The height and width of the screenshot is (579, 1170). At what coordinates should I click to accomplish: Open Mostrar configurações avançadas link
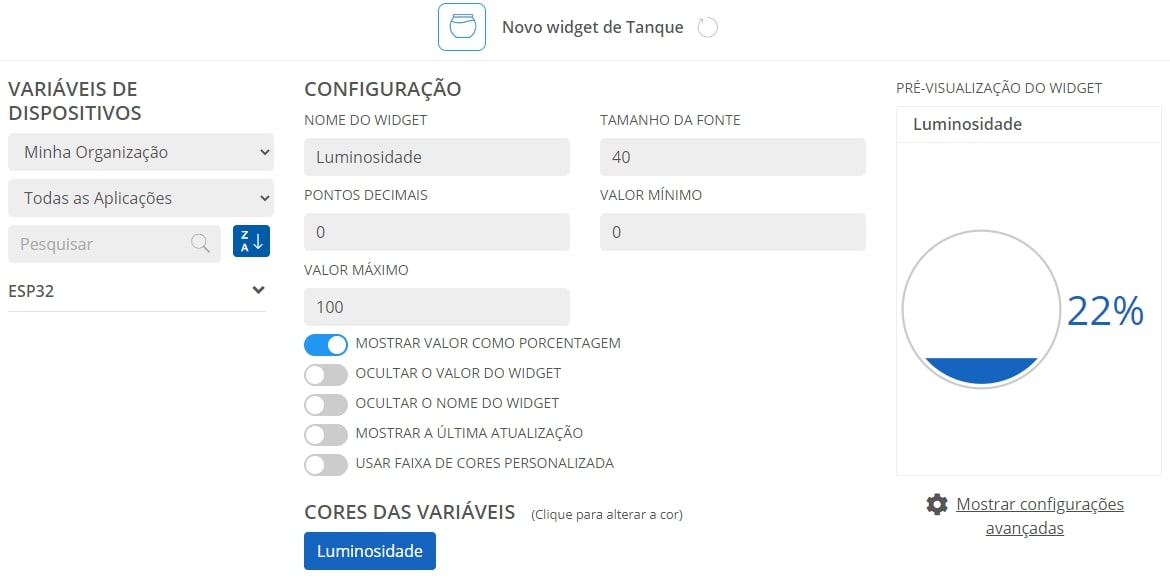click(1039, 516)
